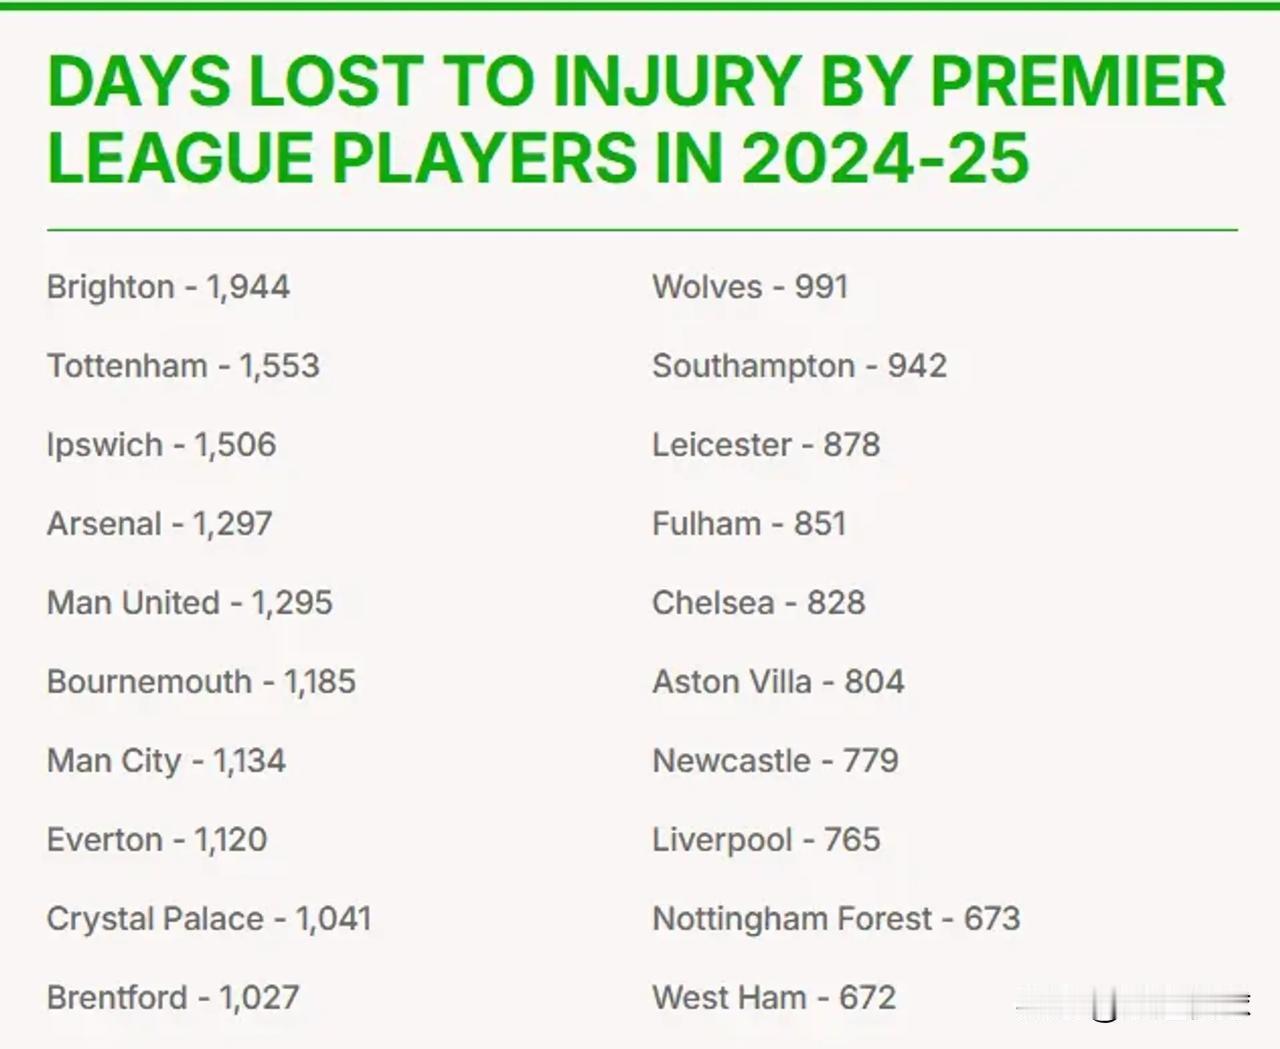Select the Brighton - 1,944 entry
Viewport: 1280px width, 1049px height.
pyautogui.click(x=168, y=287)
